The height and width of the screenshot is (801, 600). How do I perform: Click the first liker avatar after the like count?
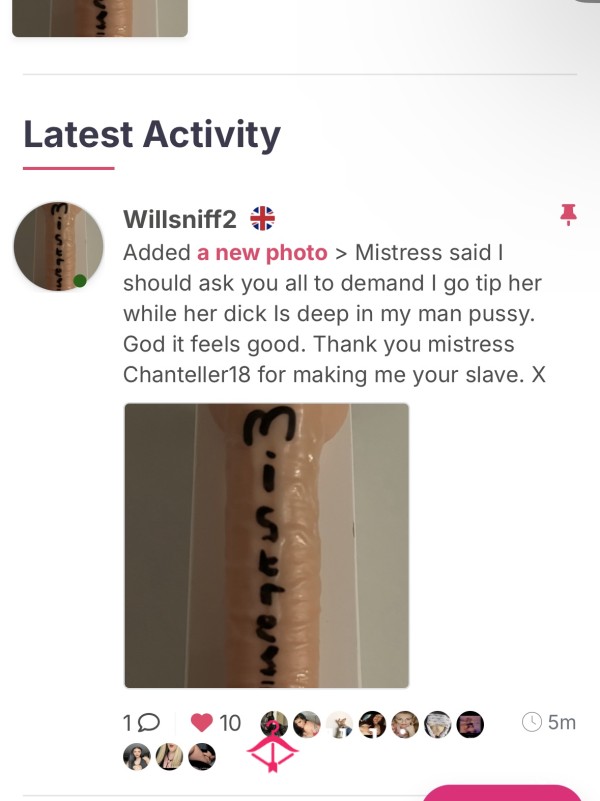coord(274,724)
